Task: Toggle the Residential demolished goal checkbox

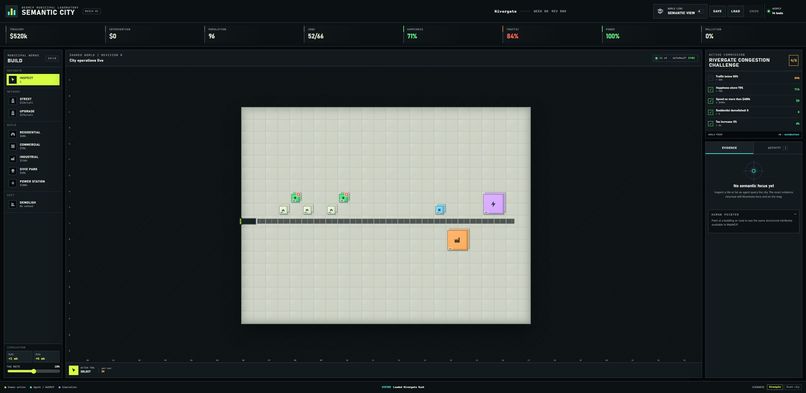Action: coord(711,112)
